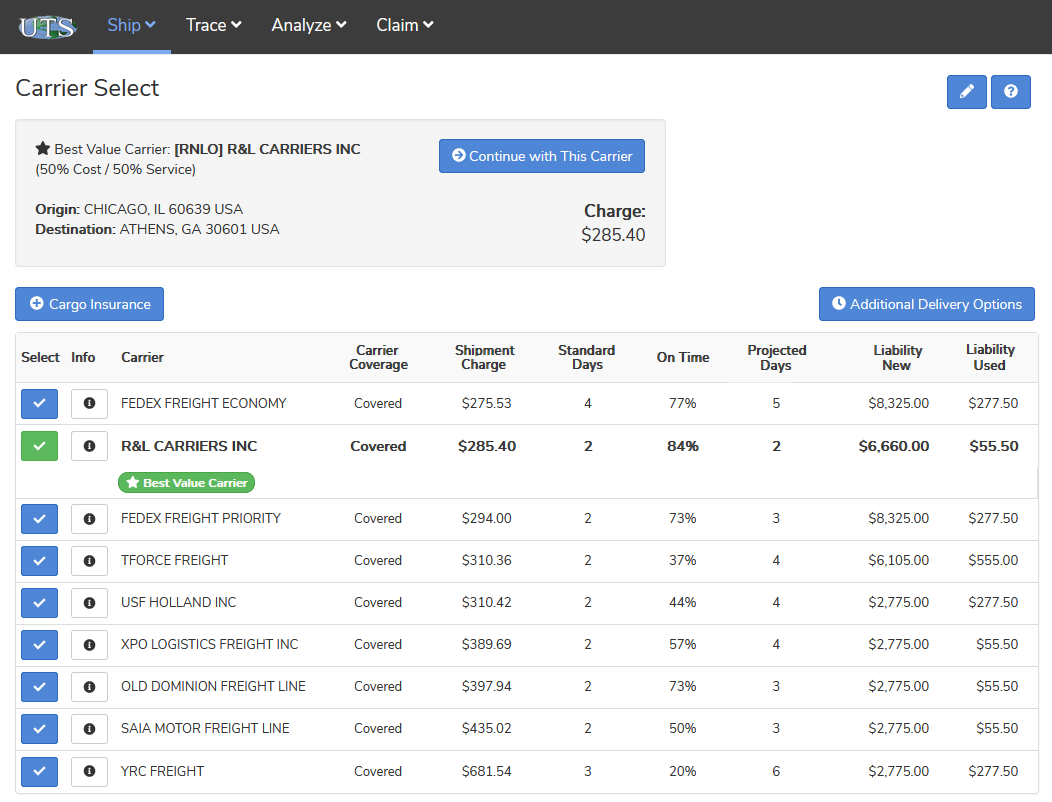The height and width of the screenshot is (802, 1052).
Task: View info icon for TFORCE FREIGHT
Action: click(x=89, y=560)
